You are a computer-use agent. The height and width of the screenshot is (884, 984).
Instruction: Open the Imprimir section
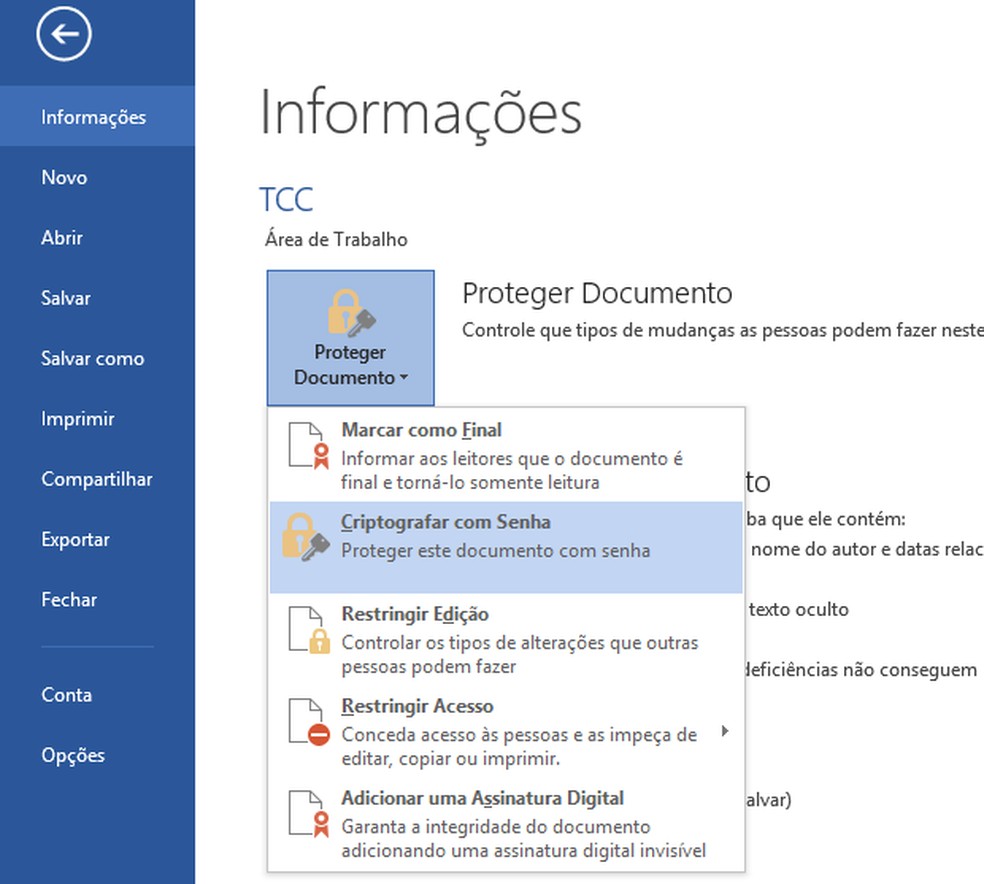[x=75, y=418]
